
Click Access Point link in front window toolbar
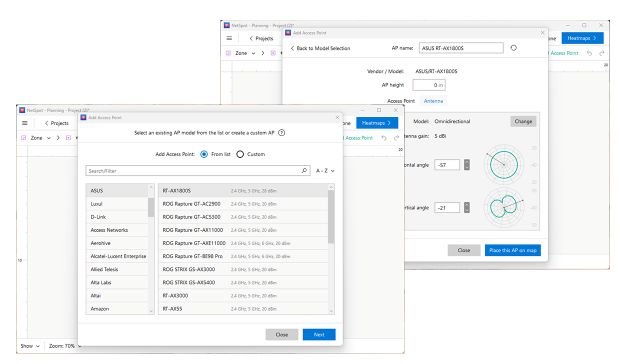[359, 138]
